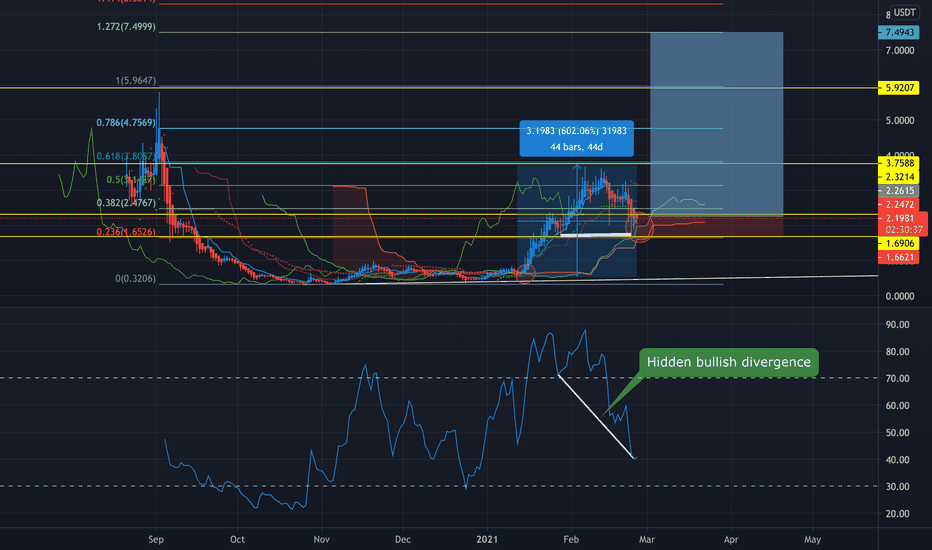Image resolution: width=932 pixels, height=550 pixels.
Task: Click the 30.00 RSI axis value
Action: [898, 486]
